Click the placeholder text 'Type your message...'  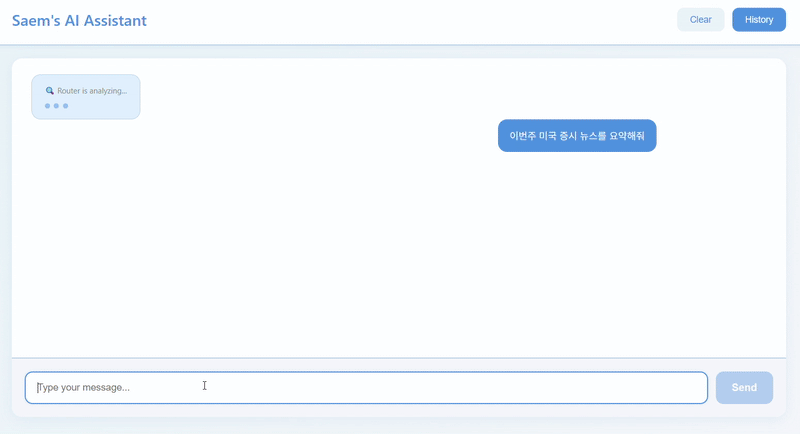pyautogui.click(x=84, y=388)
